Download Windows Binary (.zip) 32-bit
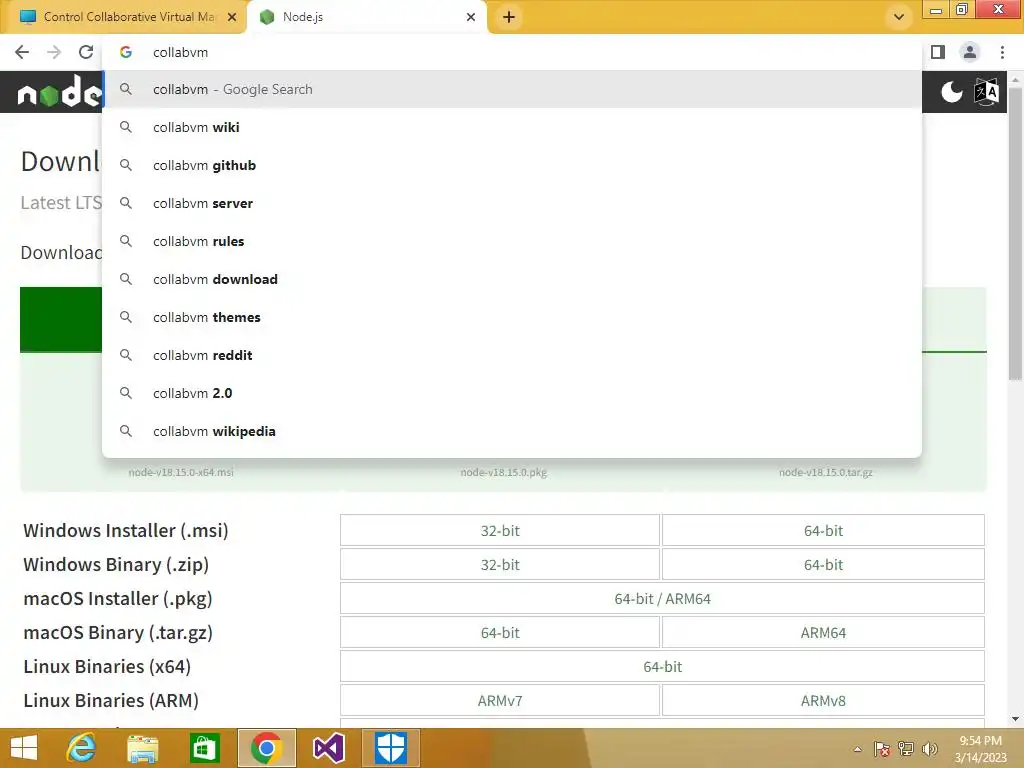This screenshot has width=1024, height=768. pyautogui.click(x=500, y=564)
